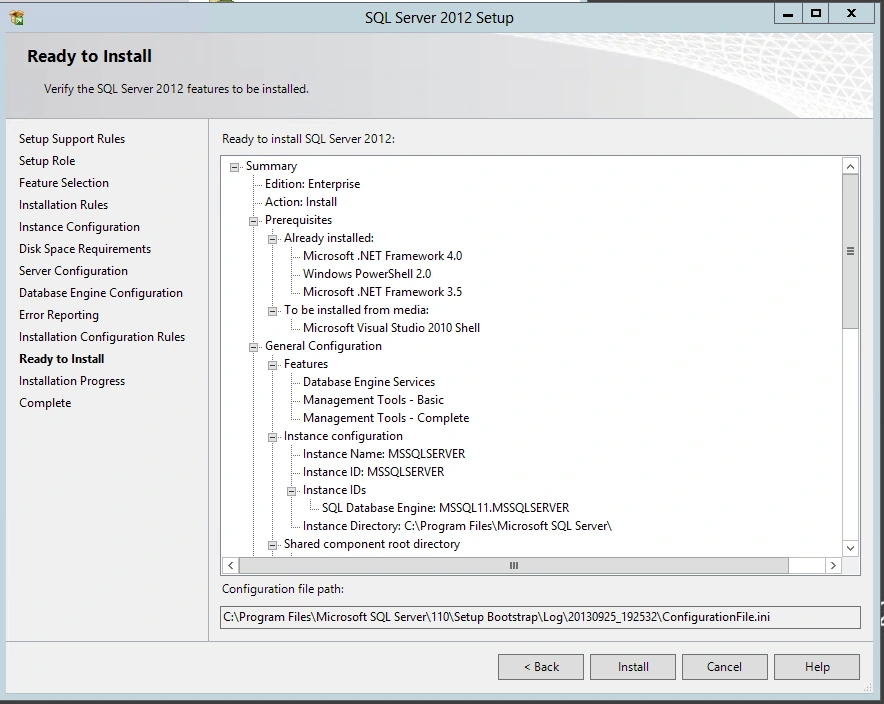The image size is (884, 704).
Task: Select Database Engine Services row
Action: (369, 382)
